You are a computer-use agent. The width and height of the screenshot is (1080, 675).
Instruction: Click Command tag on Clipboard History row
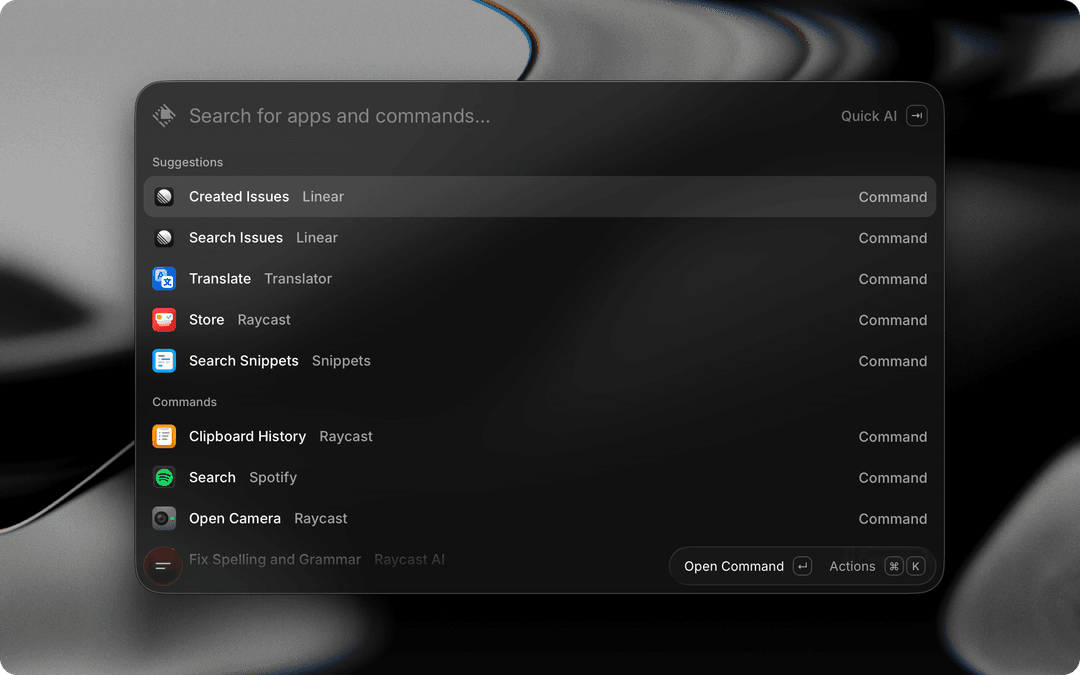(x=893, y=437)
